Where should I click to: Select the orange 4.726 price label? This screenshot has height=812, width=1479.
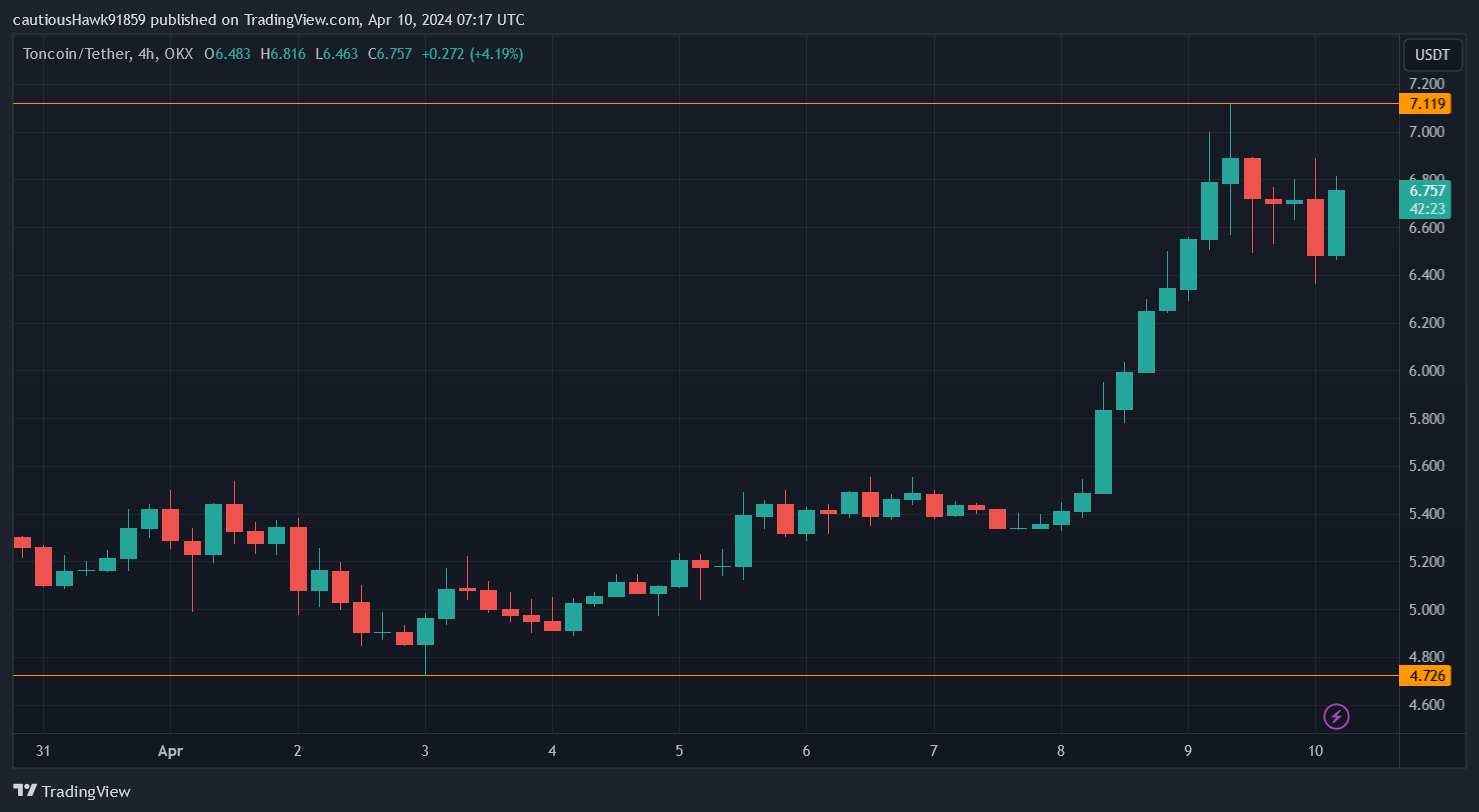(x=1425, y=676)
